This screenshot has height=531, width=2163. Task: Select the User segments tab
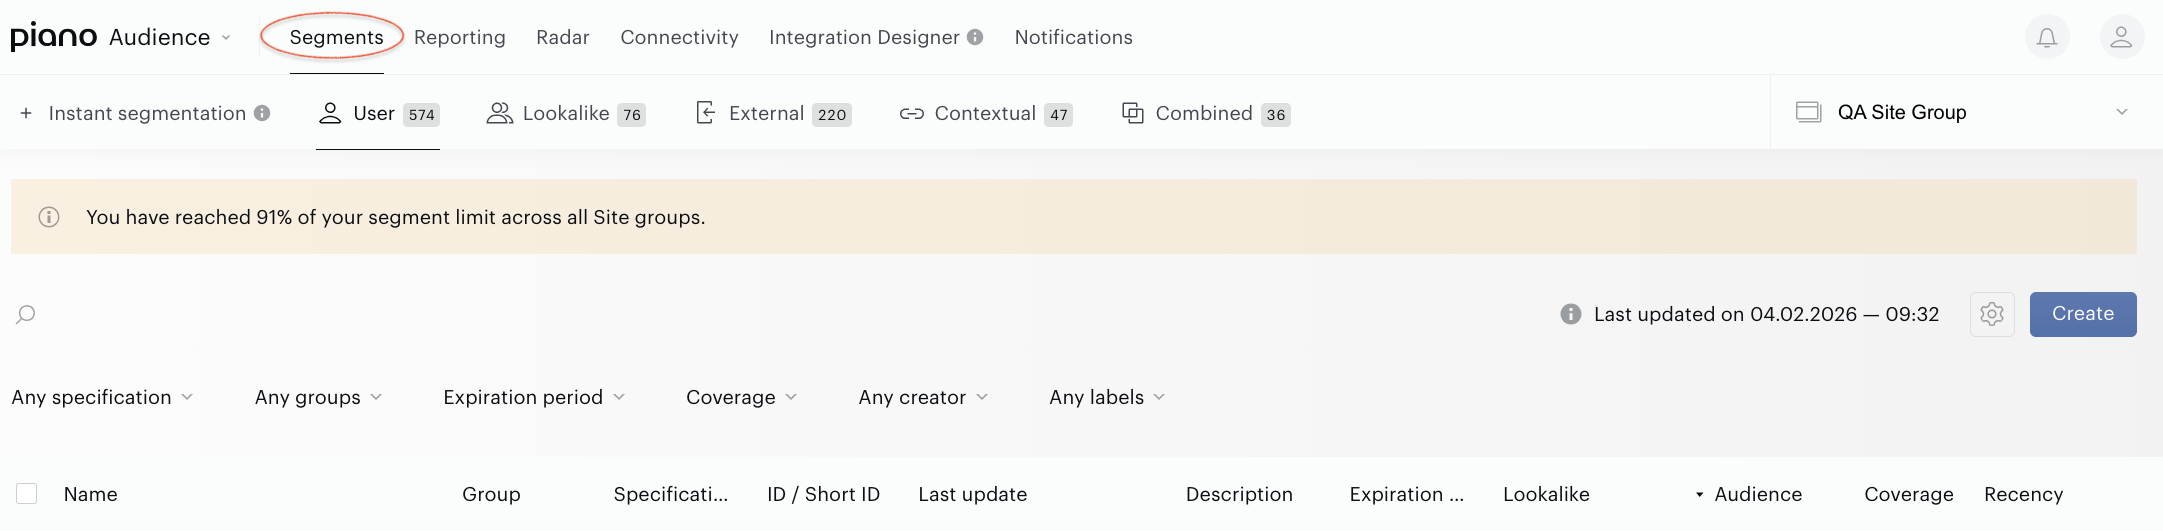[378, 113]
